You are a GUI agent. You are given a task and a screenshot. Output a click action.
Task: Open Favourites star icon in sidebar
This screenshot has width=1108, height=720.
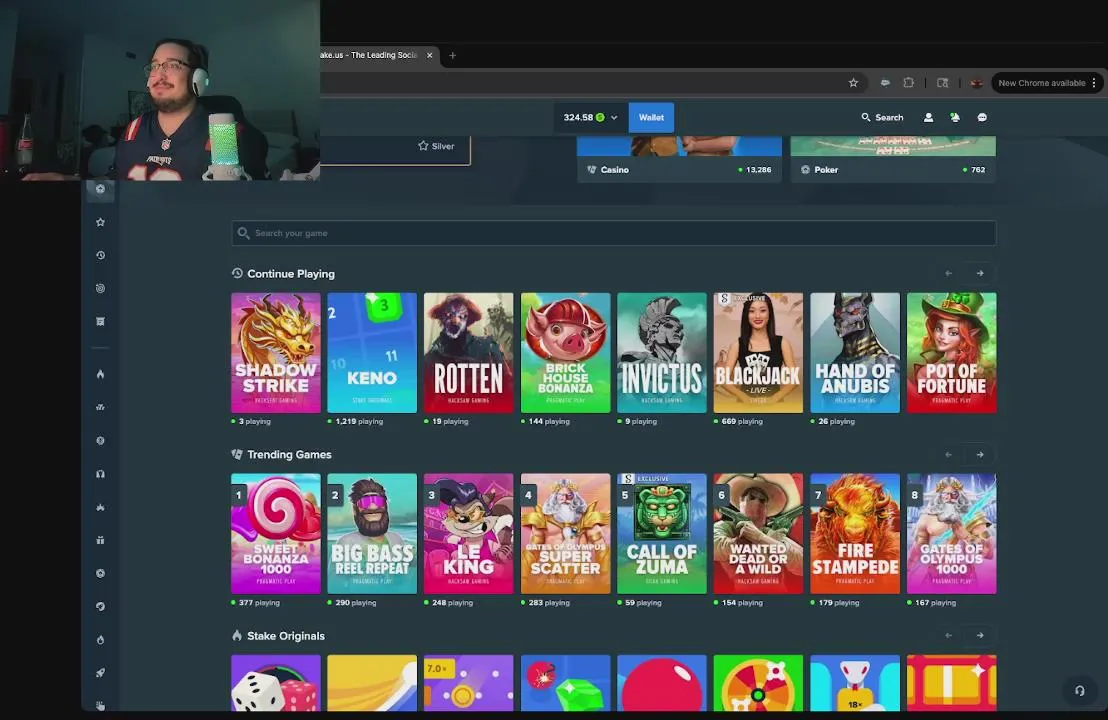100,222
